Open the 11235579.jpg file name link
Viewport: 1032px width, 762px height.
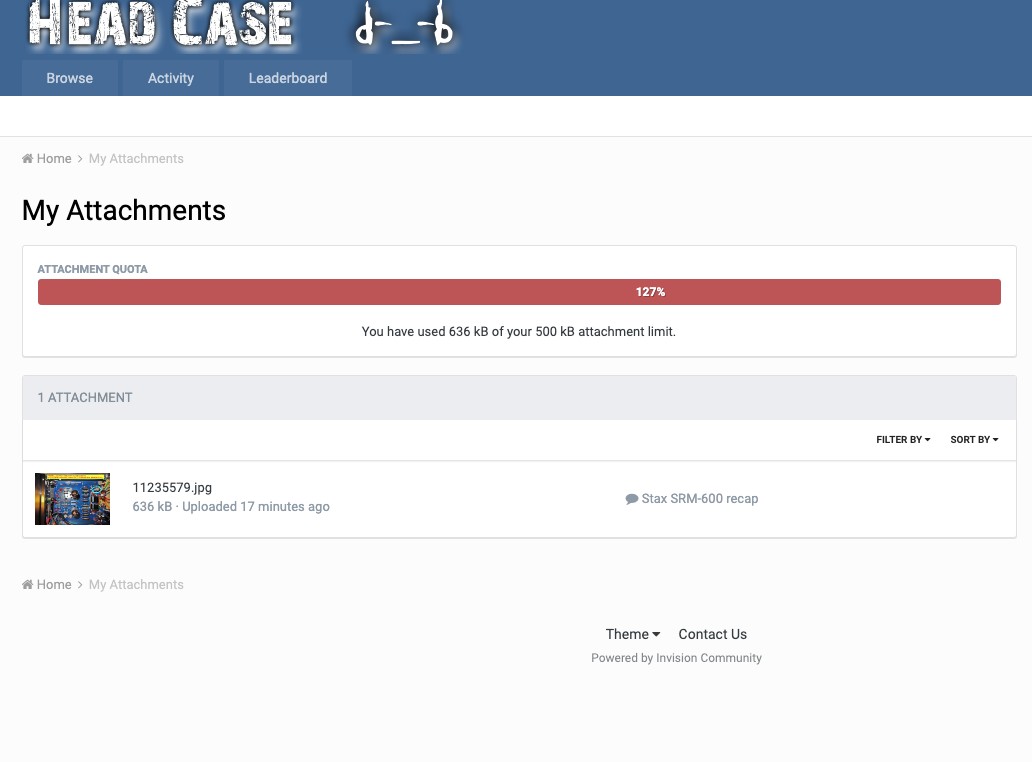click(172, 488)
